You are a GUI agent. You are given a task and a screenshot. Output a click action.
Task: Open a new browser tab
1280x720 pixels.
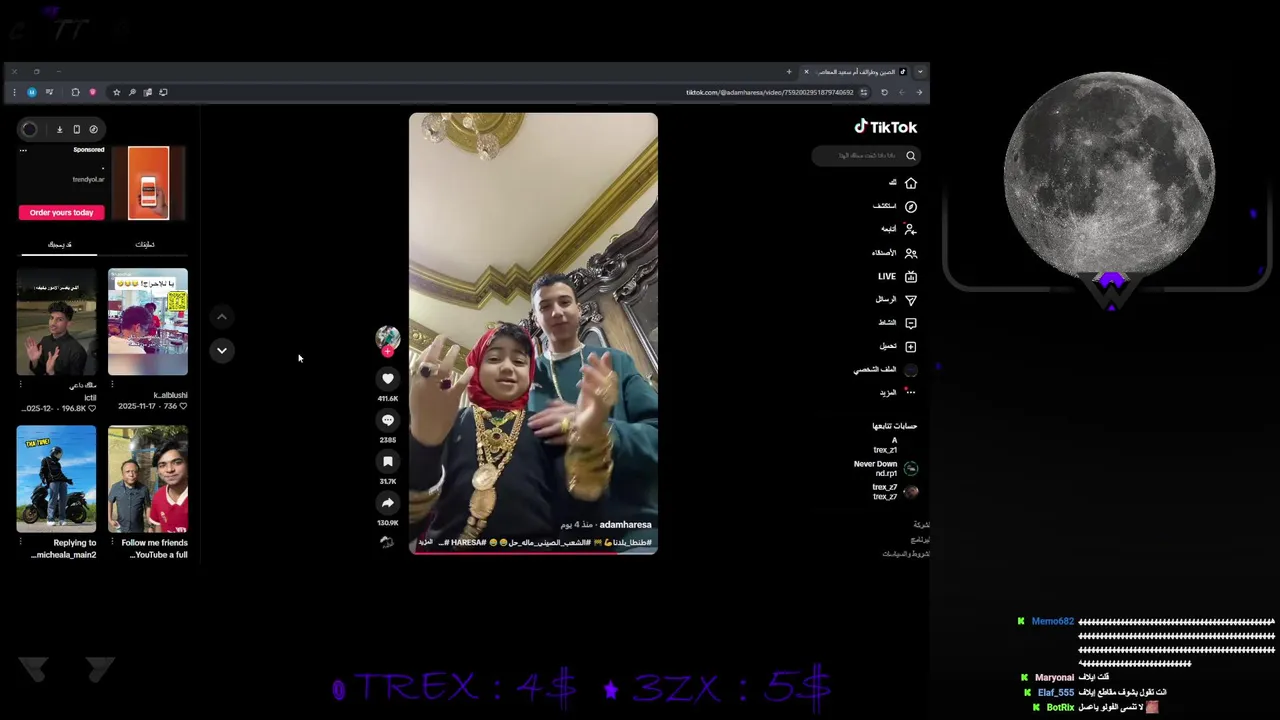(x=789, y=72)
